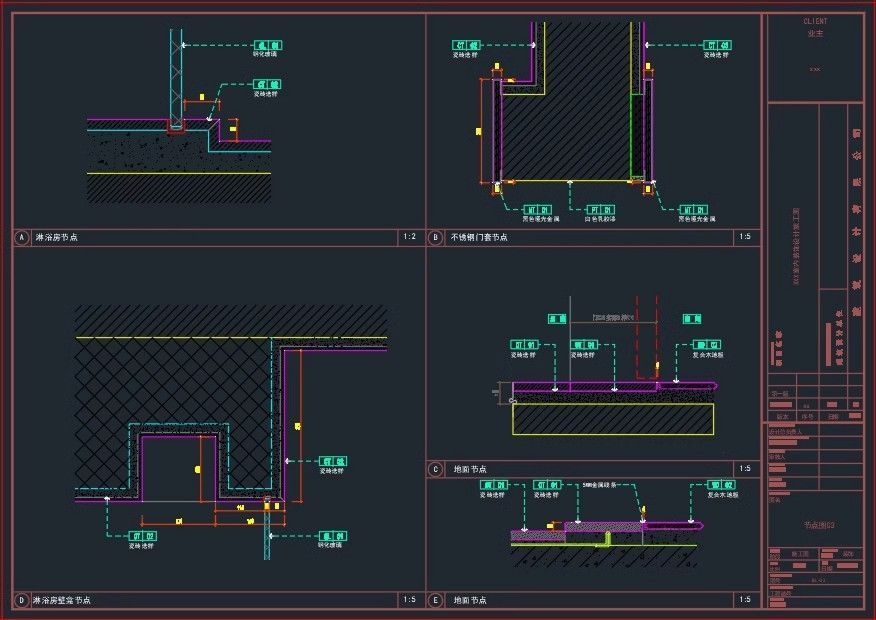Click the circled A detail marker
876x620 pixels.
(x=21, y=238)
